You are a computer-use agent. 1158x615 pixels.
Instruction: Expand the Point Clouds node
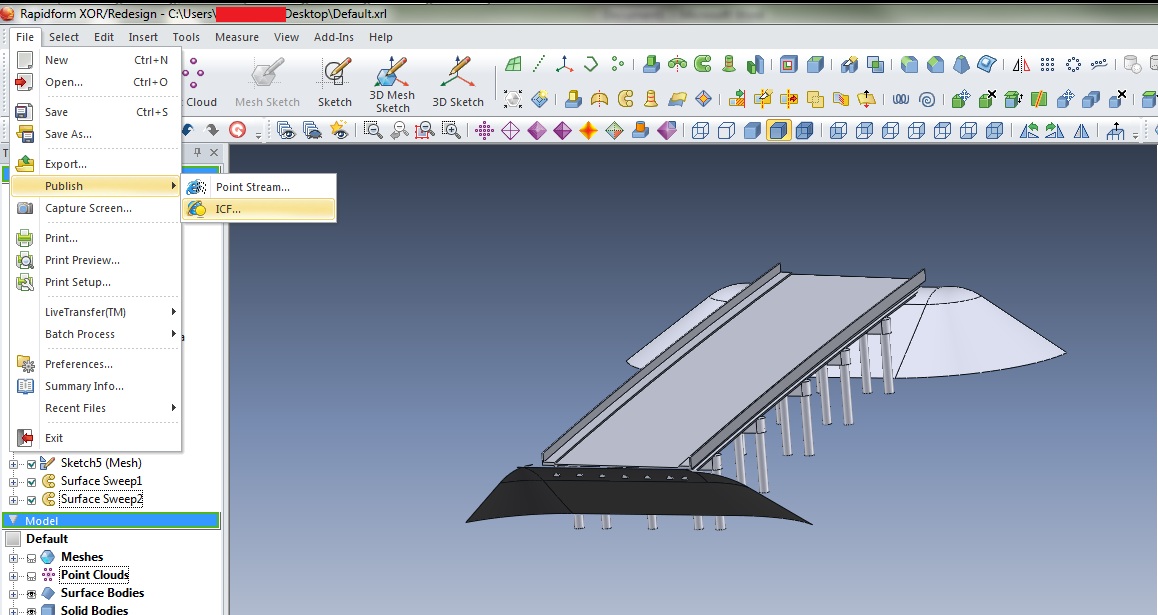click(12, 575)
